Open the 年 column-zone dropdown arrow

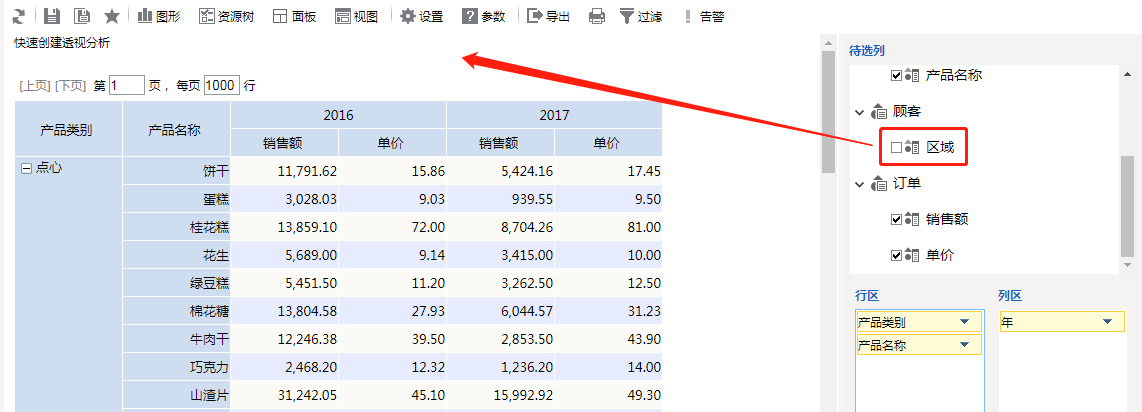coord(1108,322)
